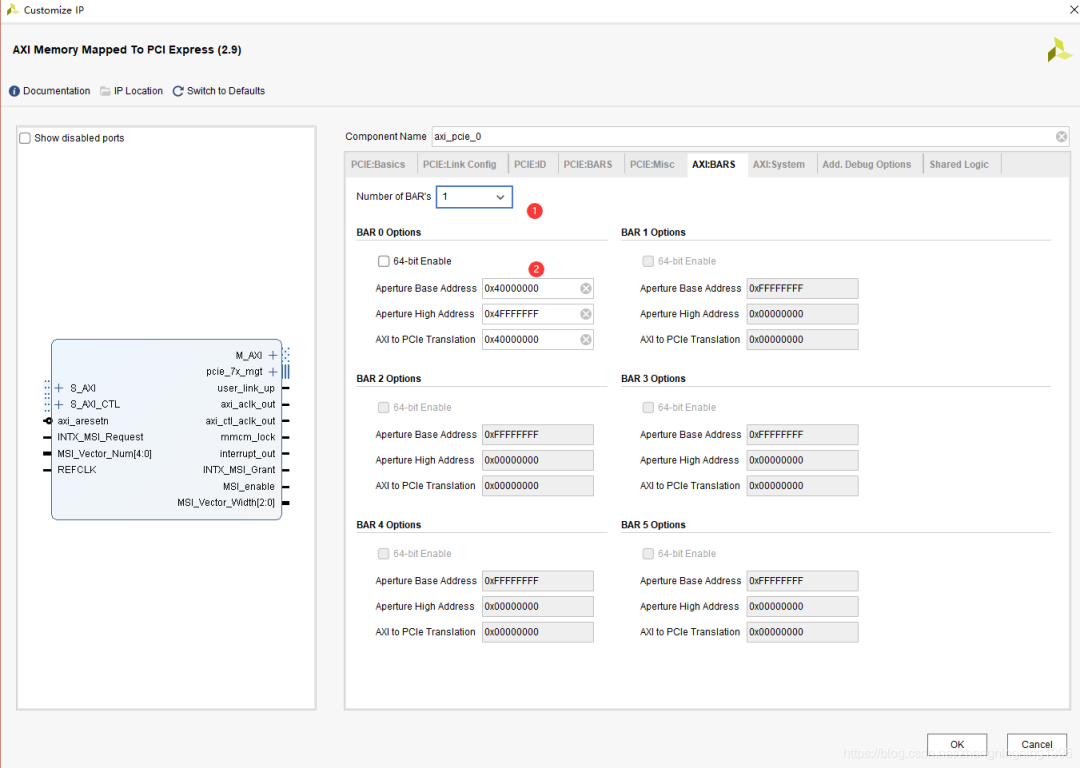Image resolution: width=1080 pixels, height=768 pixels.
Task: Open the Documentation info icon
Action: (14, 91)
